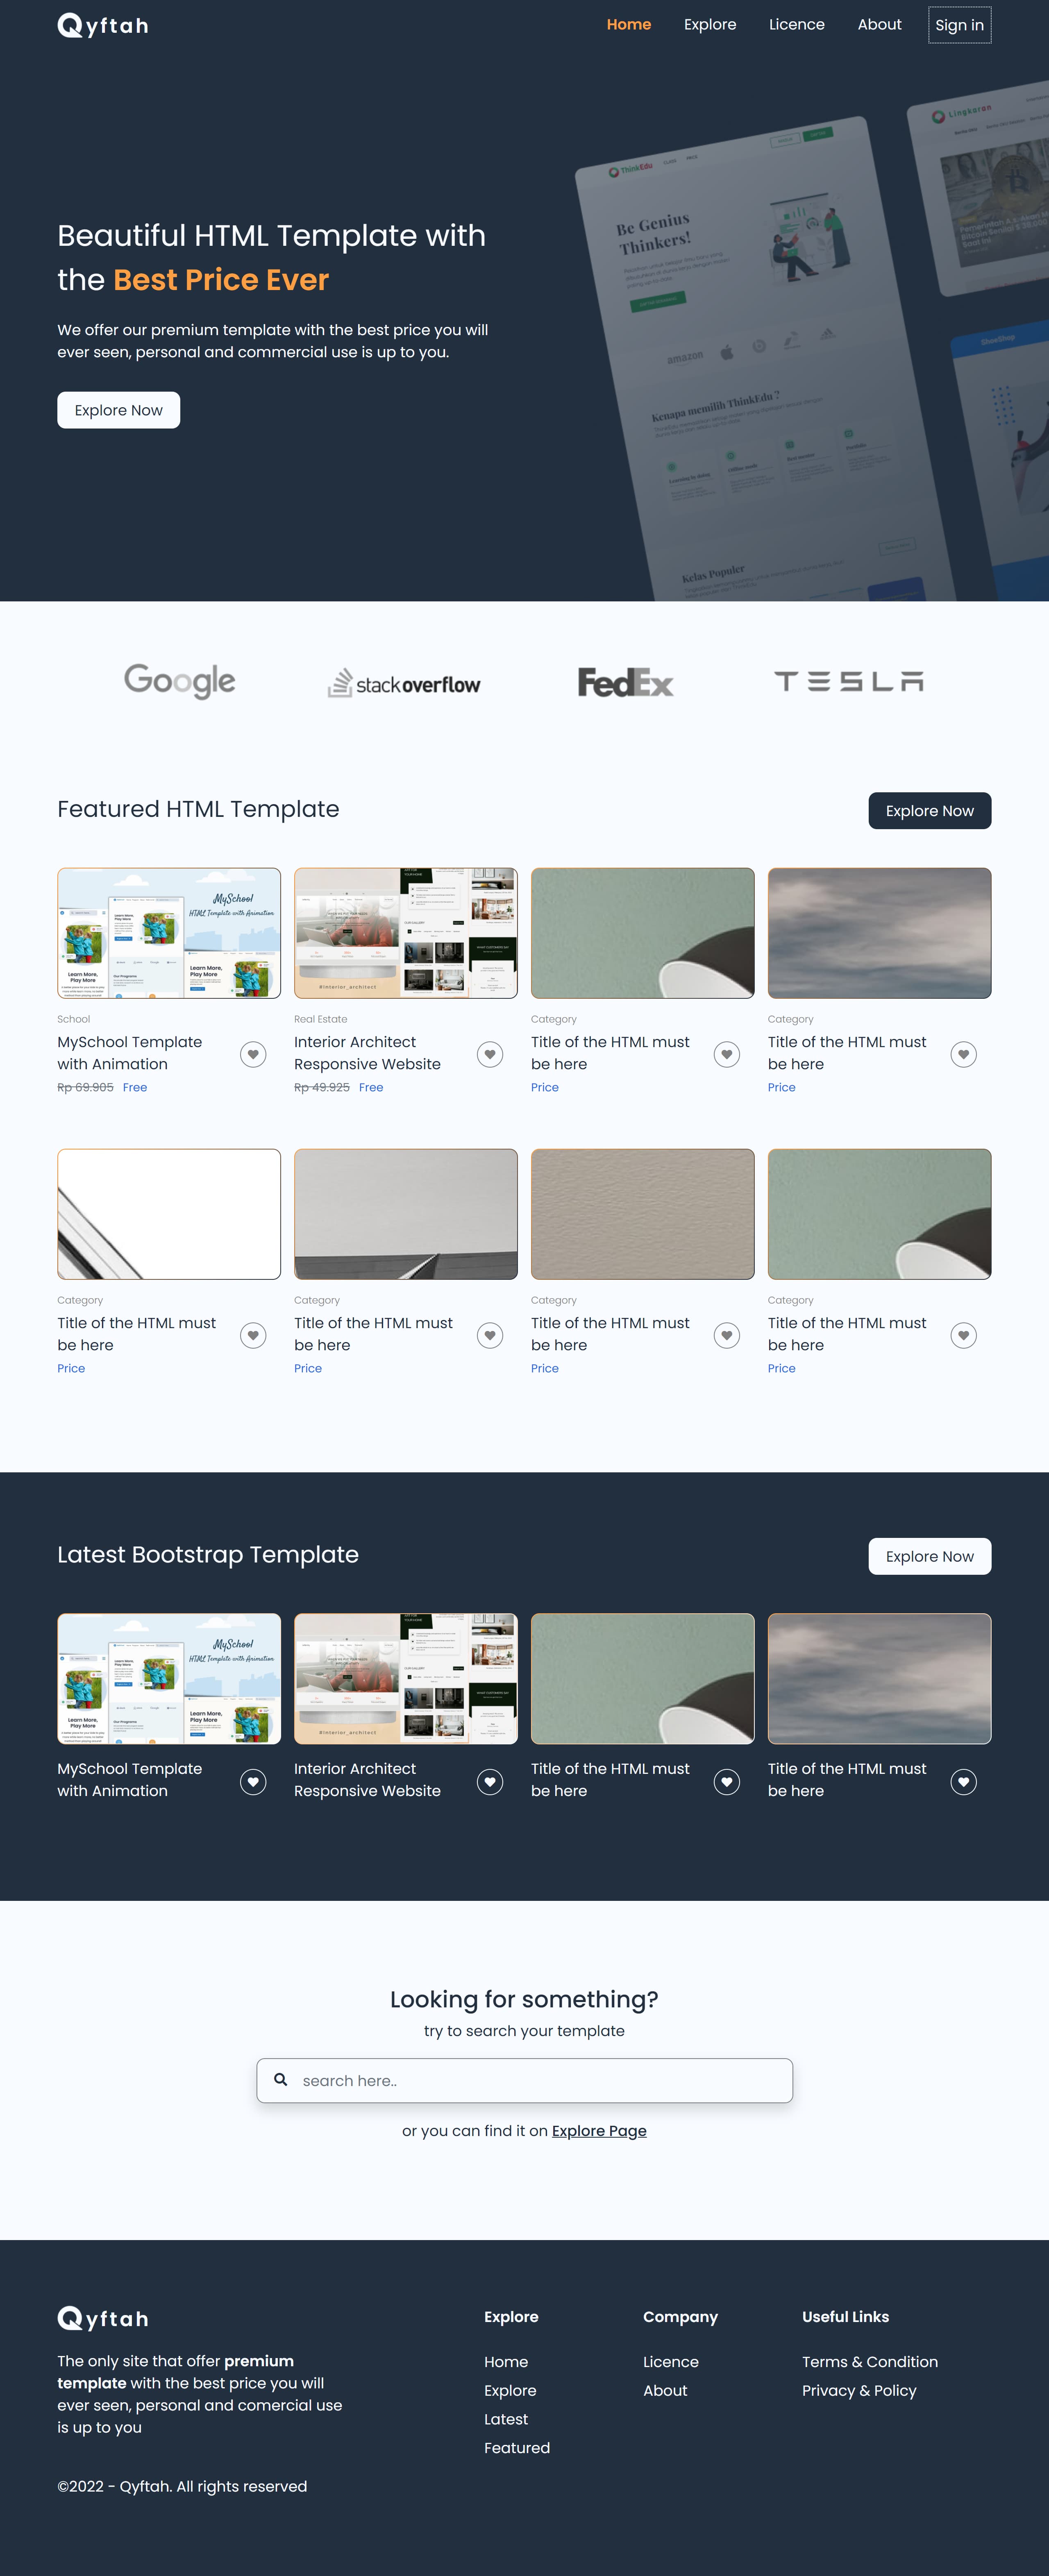Open Interior Architect title in Latest section
Viewport: 1049px width, 2576px height.
[367, 1780]
